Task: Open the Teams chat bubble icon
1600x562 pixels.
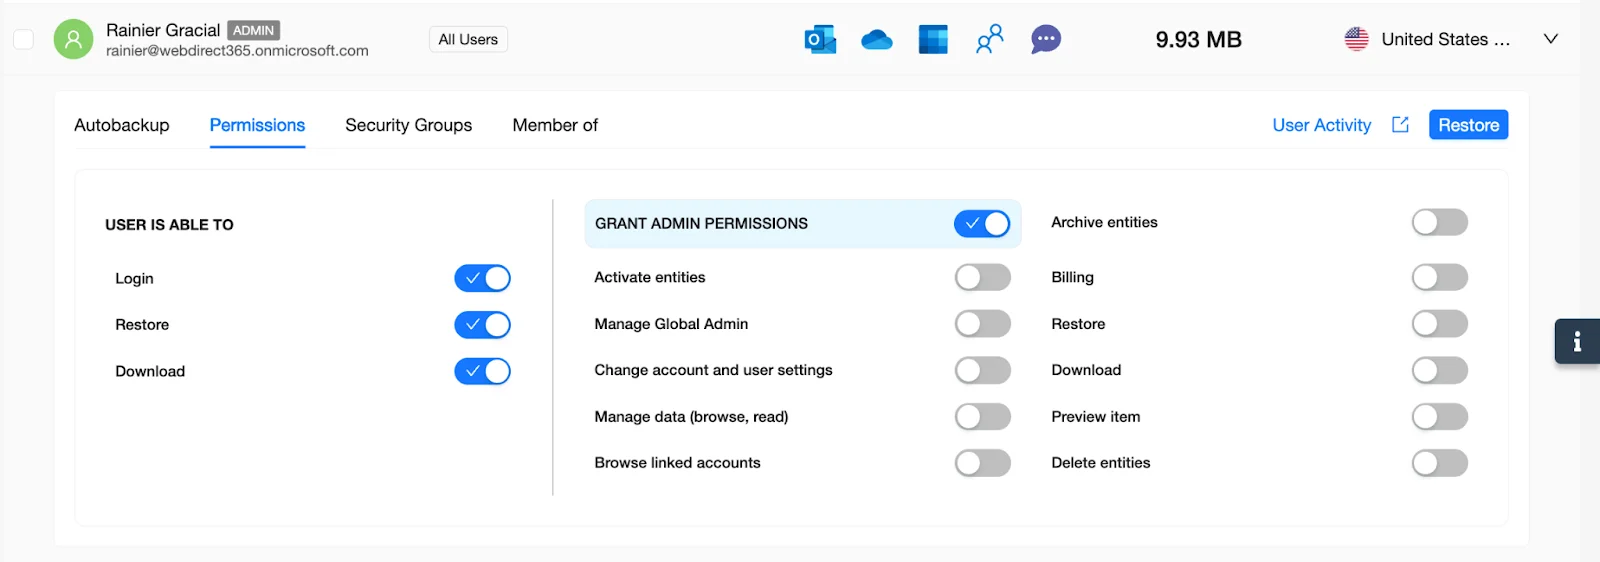Action: coord(1046,40)
